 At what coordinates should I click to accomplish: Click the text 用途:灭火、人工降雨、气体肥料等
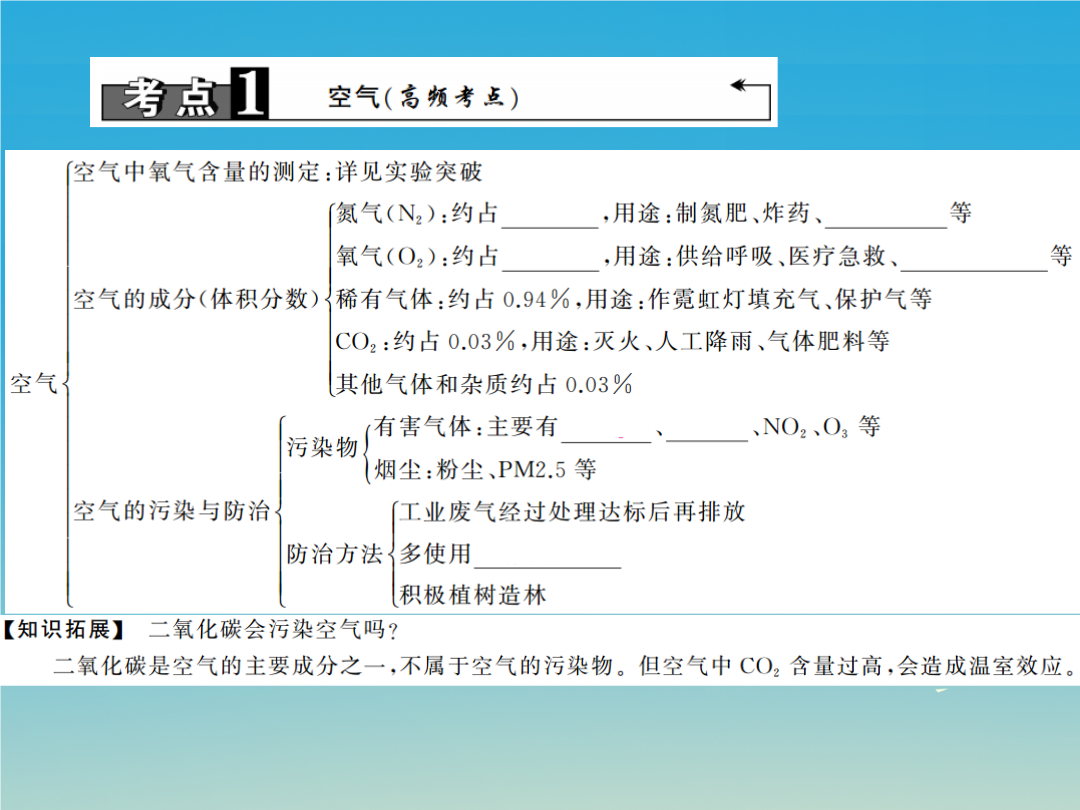click(710, 342)
